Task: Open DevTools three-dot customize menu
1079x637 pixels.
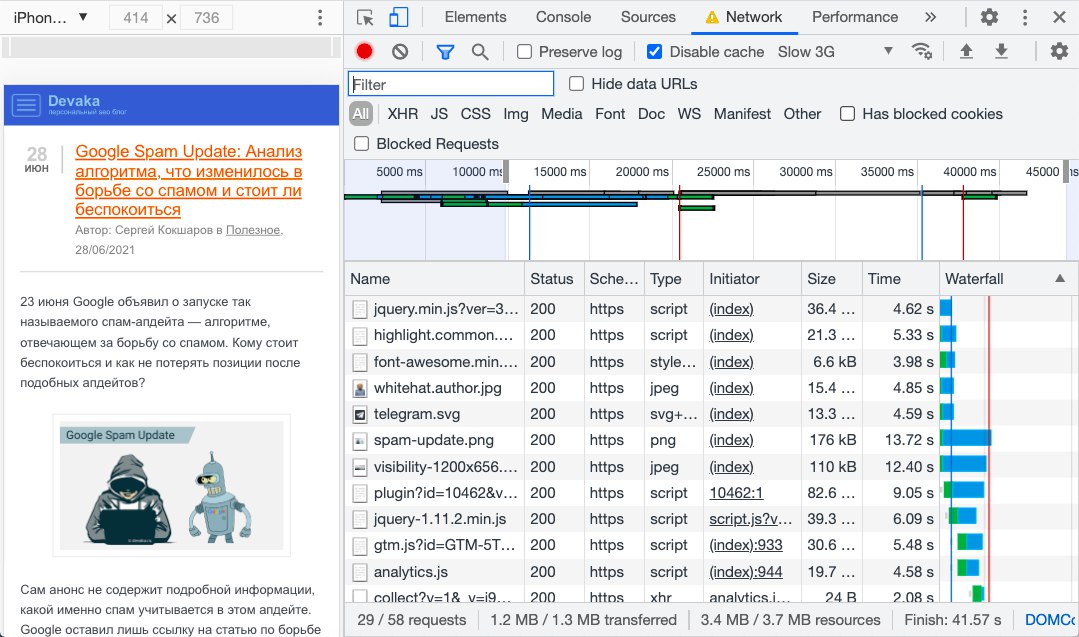Action: point(1025,17)
